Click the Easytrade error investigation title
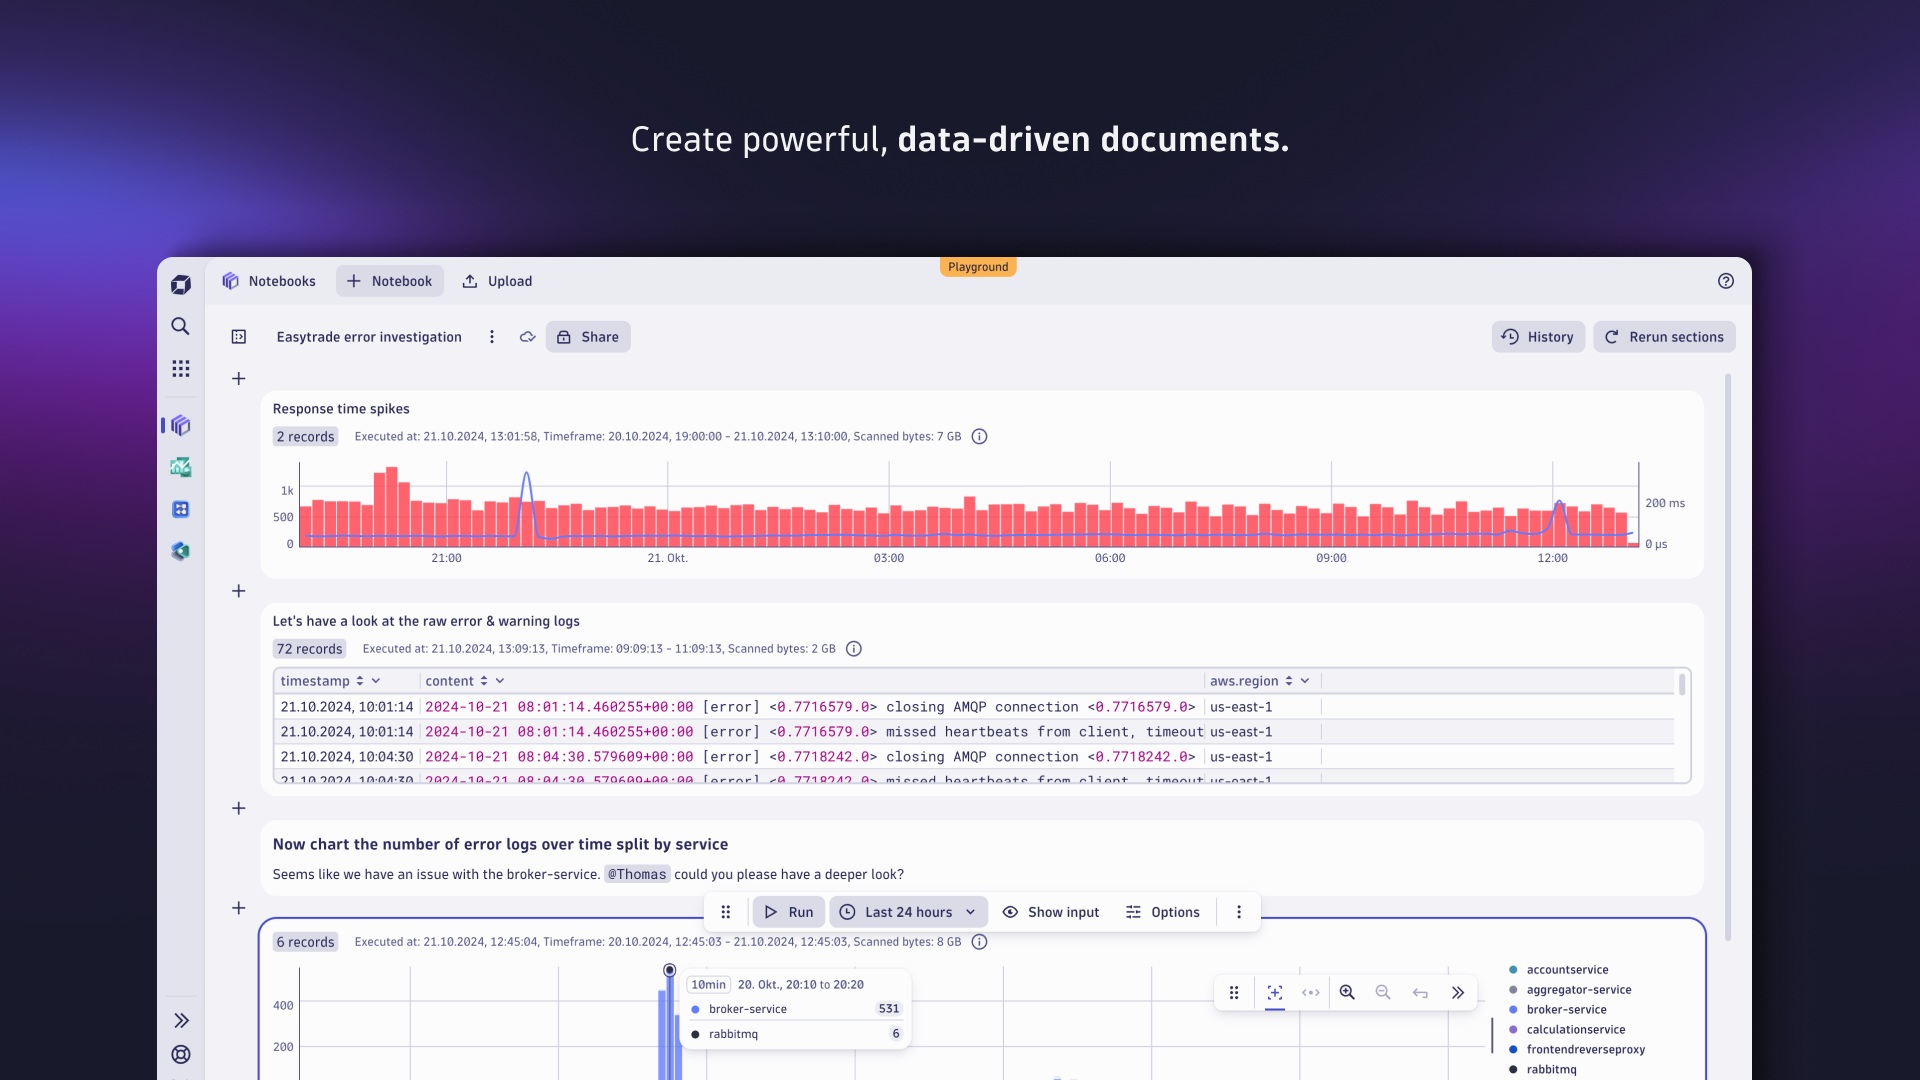Viewport: 1920px width, 1080px height. 369,337
